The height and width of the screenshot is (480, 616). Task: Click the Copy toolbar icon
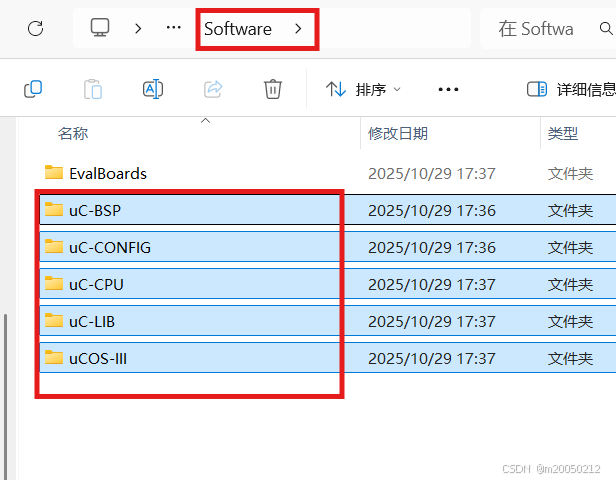[x=33, y=89]
